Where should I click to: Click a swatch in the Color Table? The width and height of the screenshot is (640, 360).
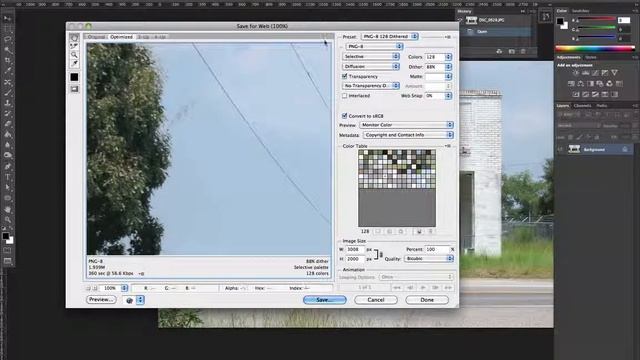tap(397, 169)
